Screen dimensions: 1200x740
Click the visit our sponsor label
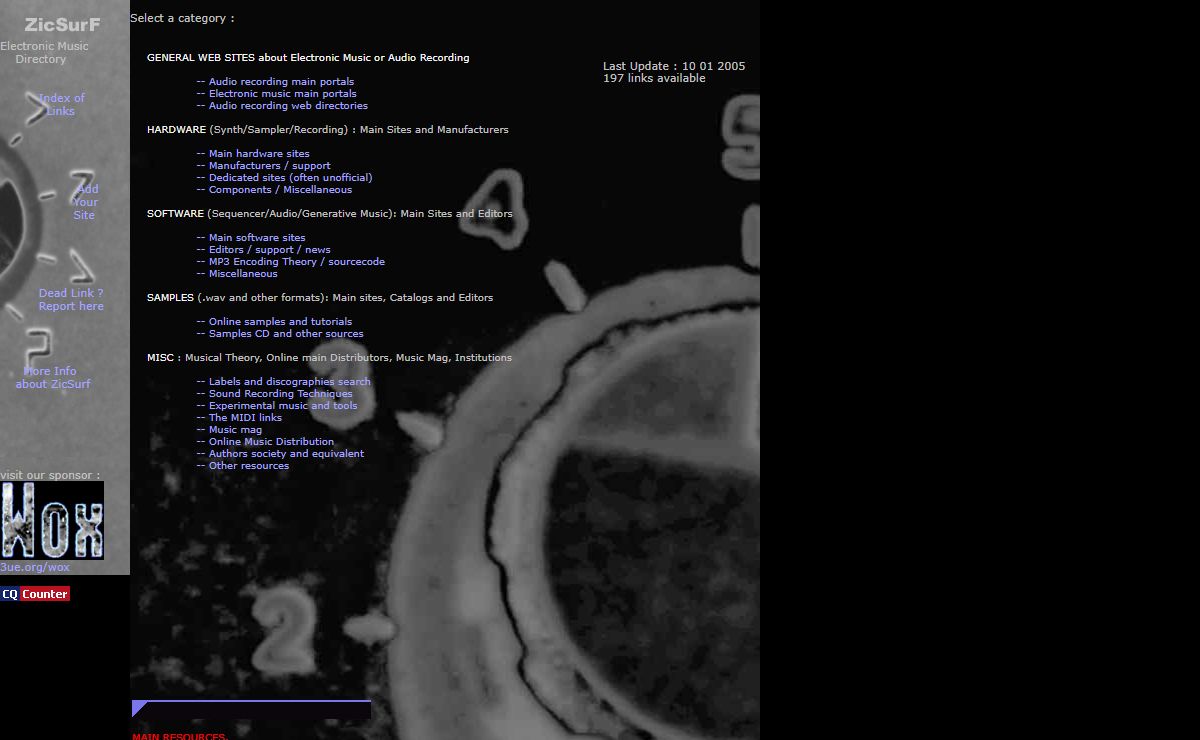[x=50, y=475]
